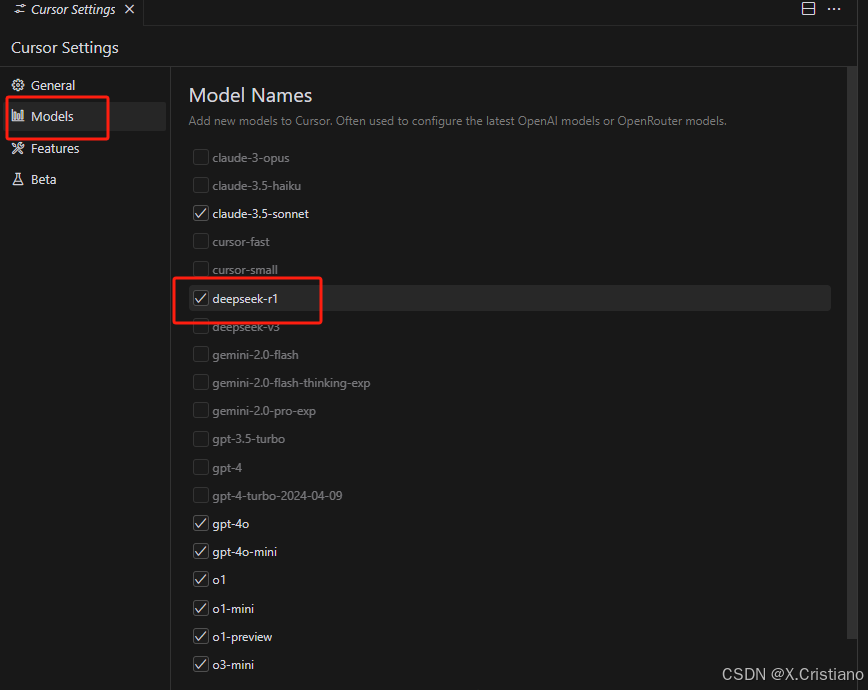
Task: Uncheck the o1 checkbox
Action: point(200,579)
